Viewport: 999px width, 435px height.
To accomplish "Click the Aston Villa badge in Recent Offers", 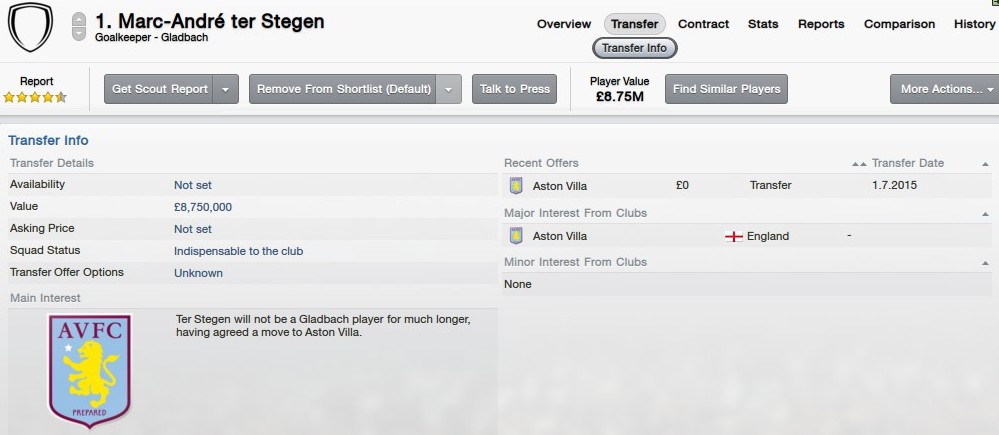I will point(516,186).
